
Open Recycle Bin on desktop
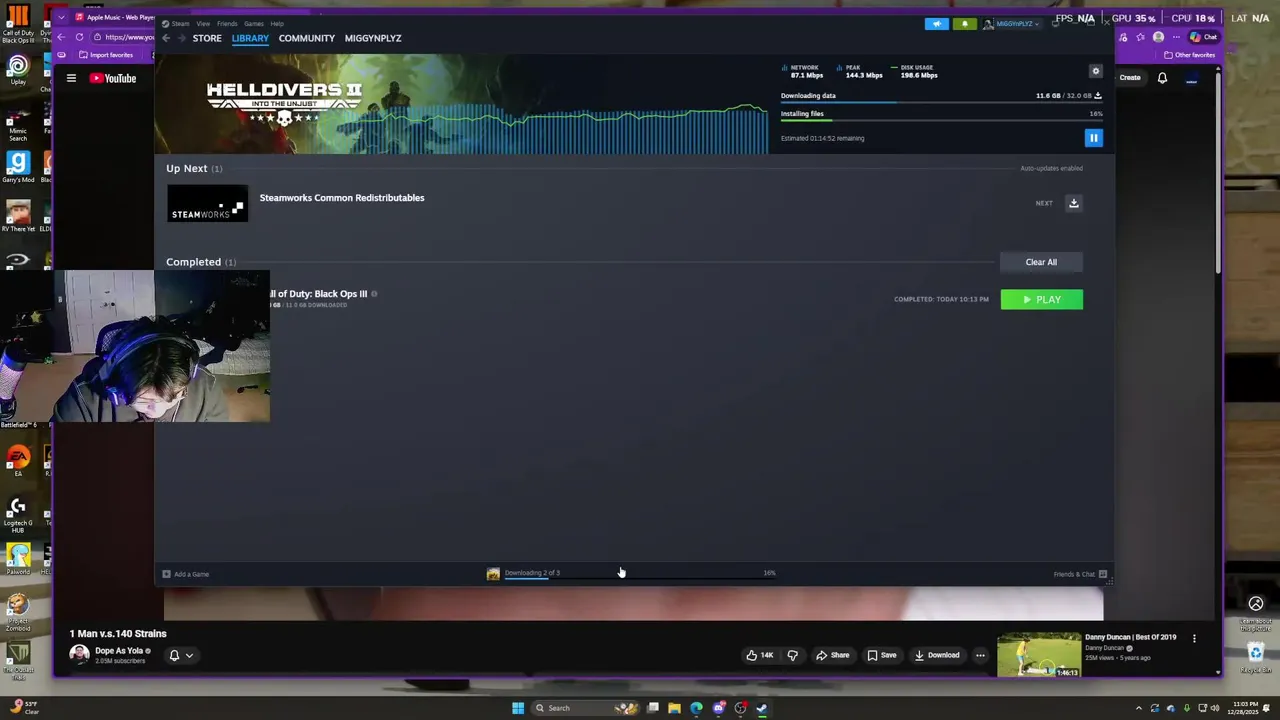pyautogui.click(x=1256, y=658)
